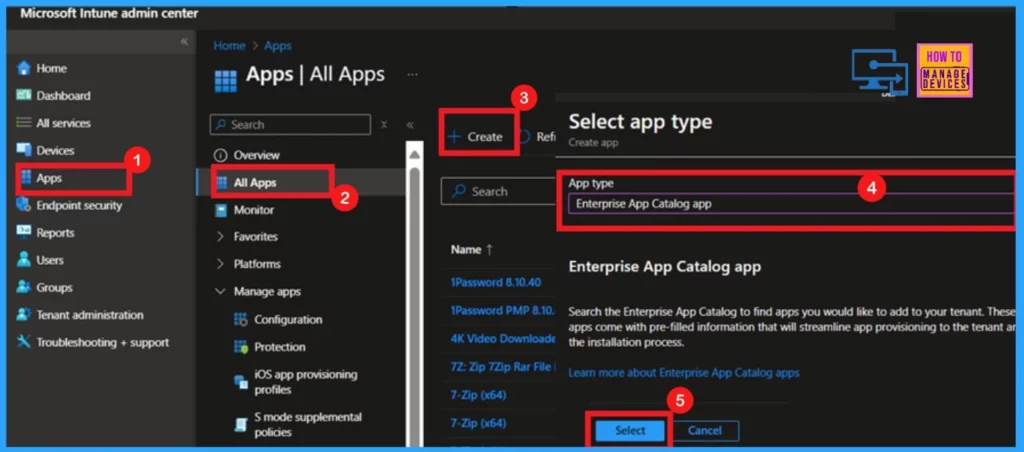Click the Tenant administration icon
This screenshot has width=1024, height=452.
(x=24, y=315)
